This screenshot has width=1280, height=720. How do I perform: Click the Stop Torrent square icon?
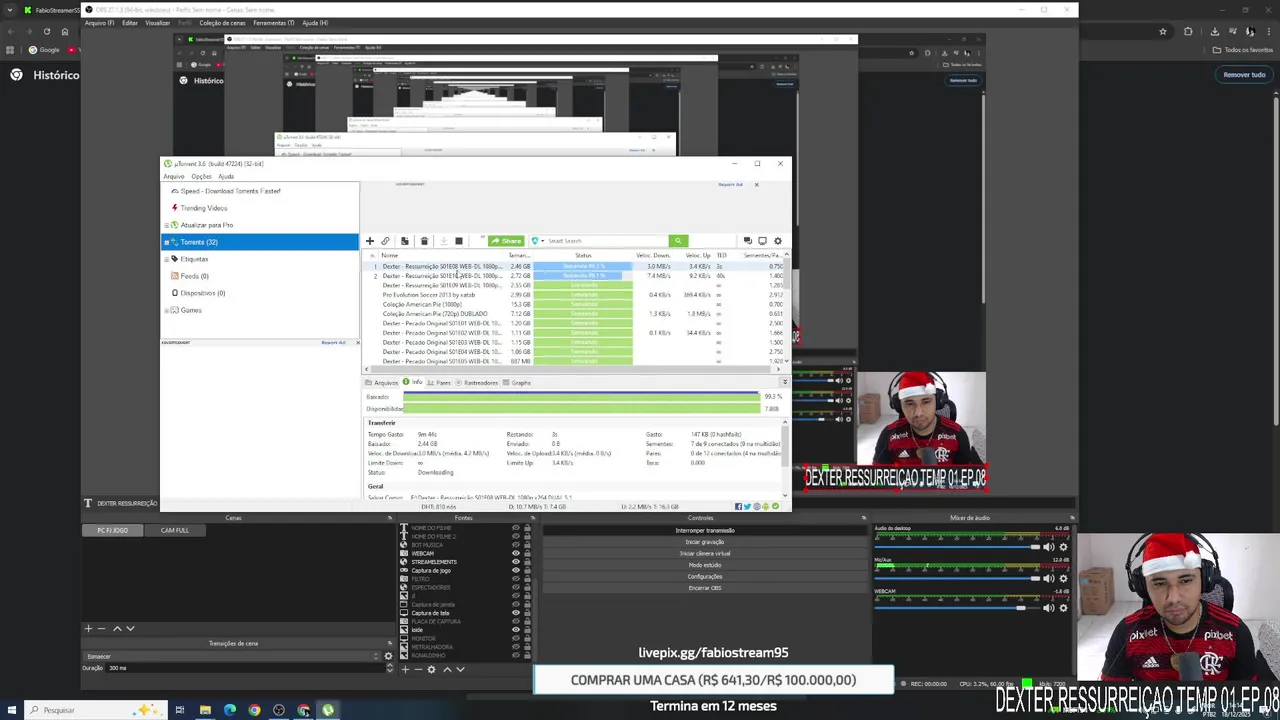pyautogui.click(x=459, y=241)
